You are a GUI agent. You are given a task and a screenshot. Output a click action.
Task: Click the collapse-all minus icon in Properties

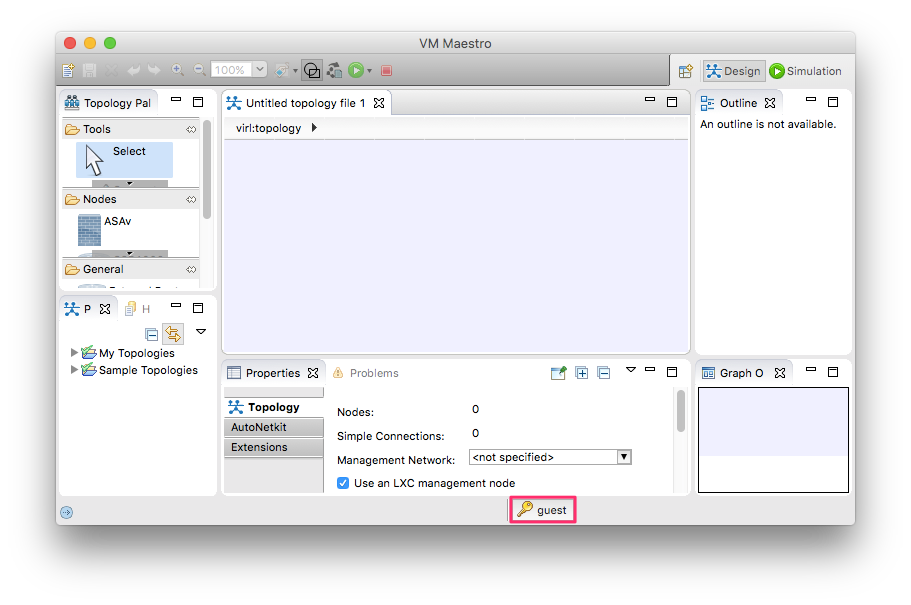click(604, 373)
